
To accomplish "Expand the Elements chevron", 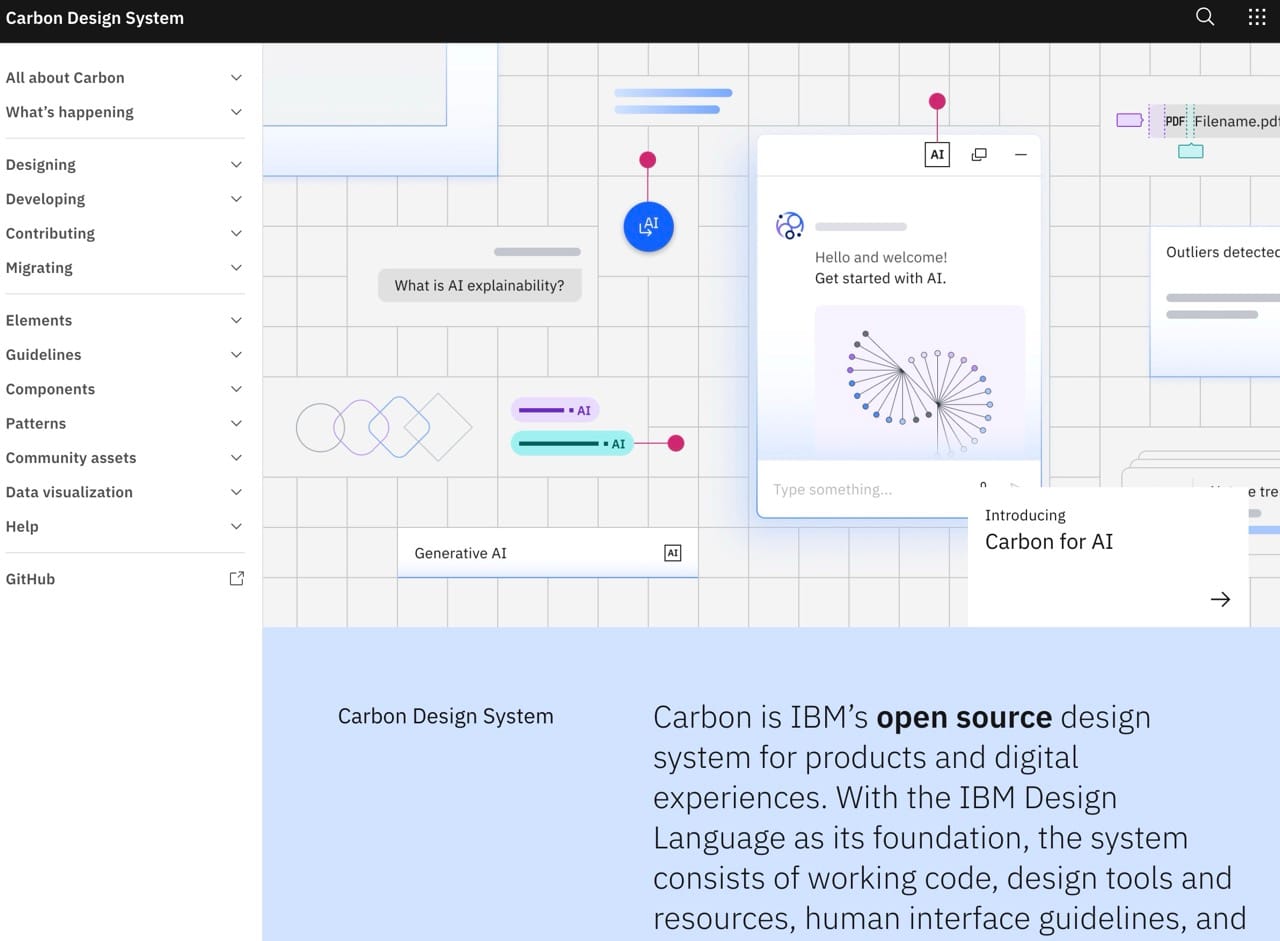I will [x=236, y=320].
